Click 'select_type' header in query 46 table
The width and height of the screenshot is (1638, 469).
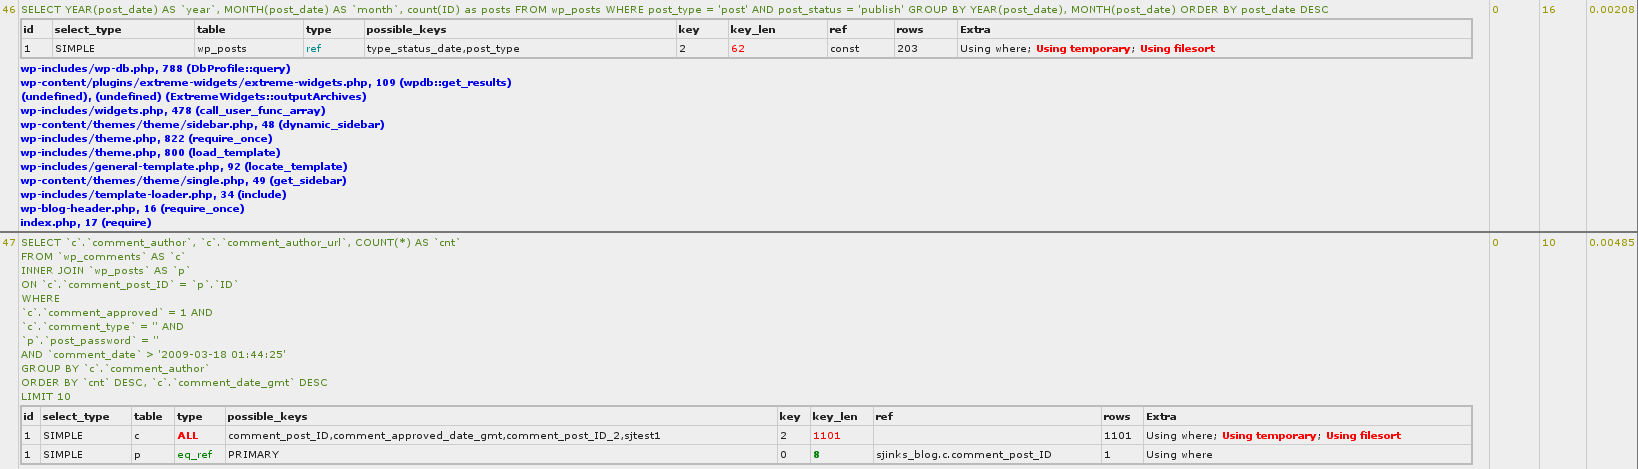tap(88, 30)
